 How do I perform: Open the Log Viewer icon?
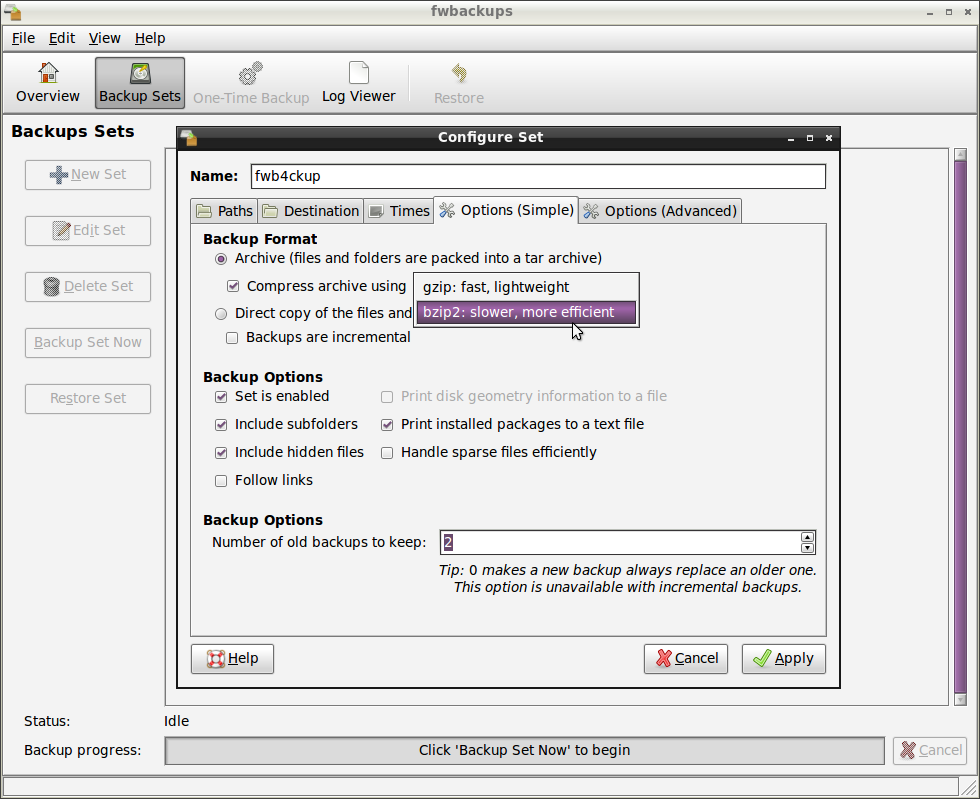pos(358,83)
